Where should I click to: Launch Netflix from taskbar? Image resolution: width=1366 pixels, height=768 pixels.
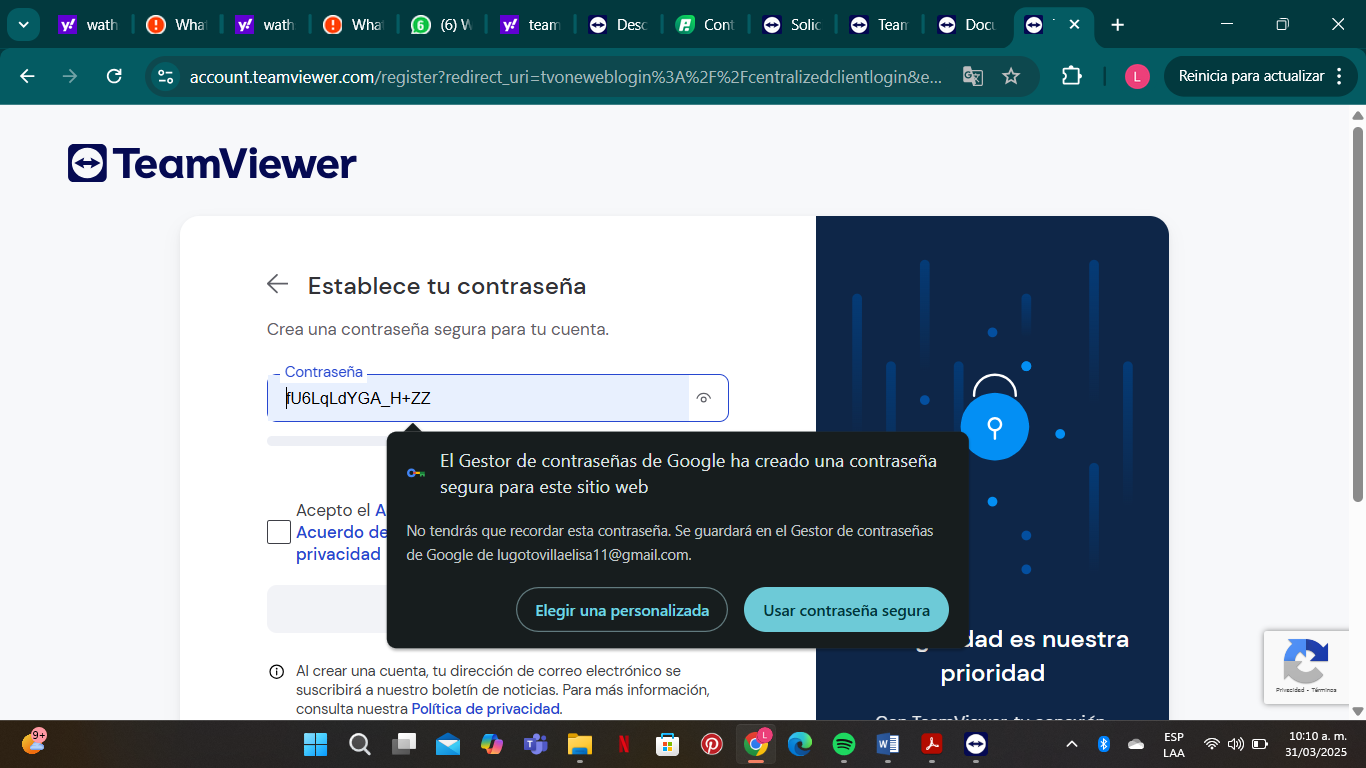click(624, 744)
